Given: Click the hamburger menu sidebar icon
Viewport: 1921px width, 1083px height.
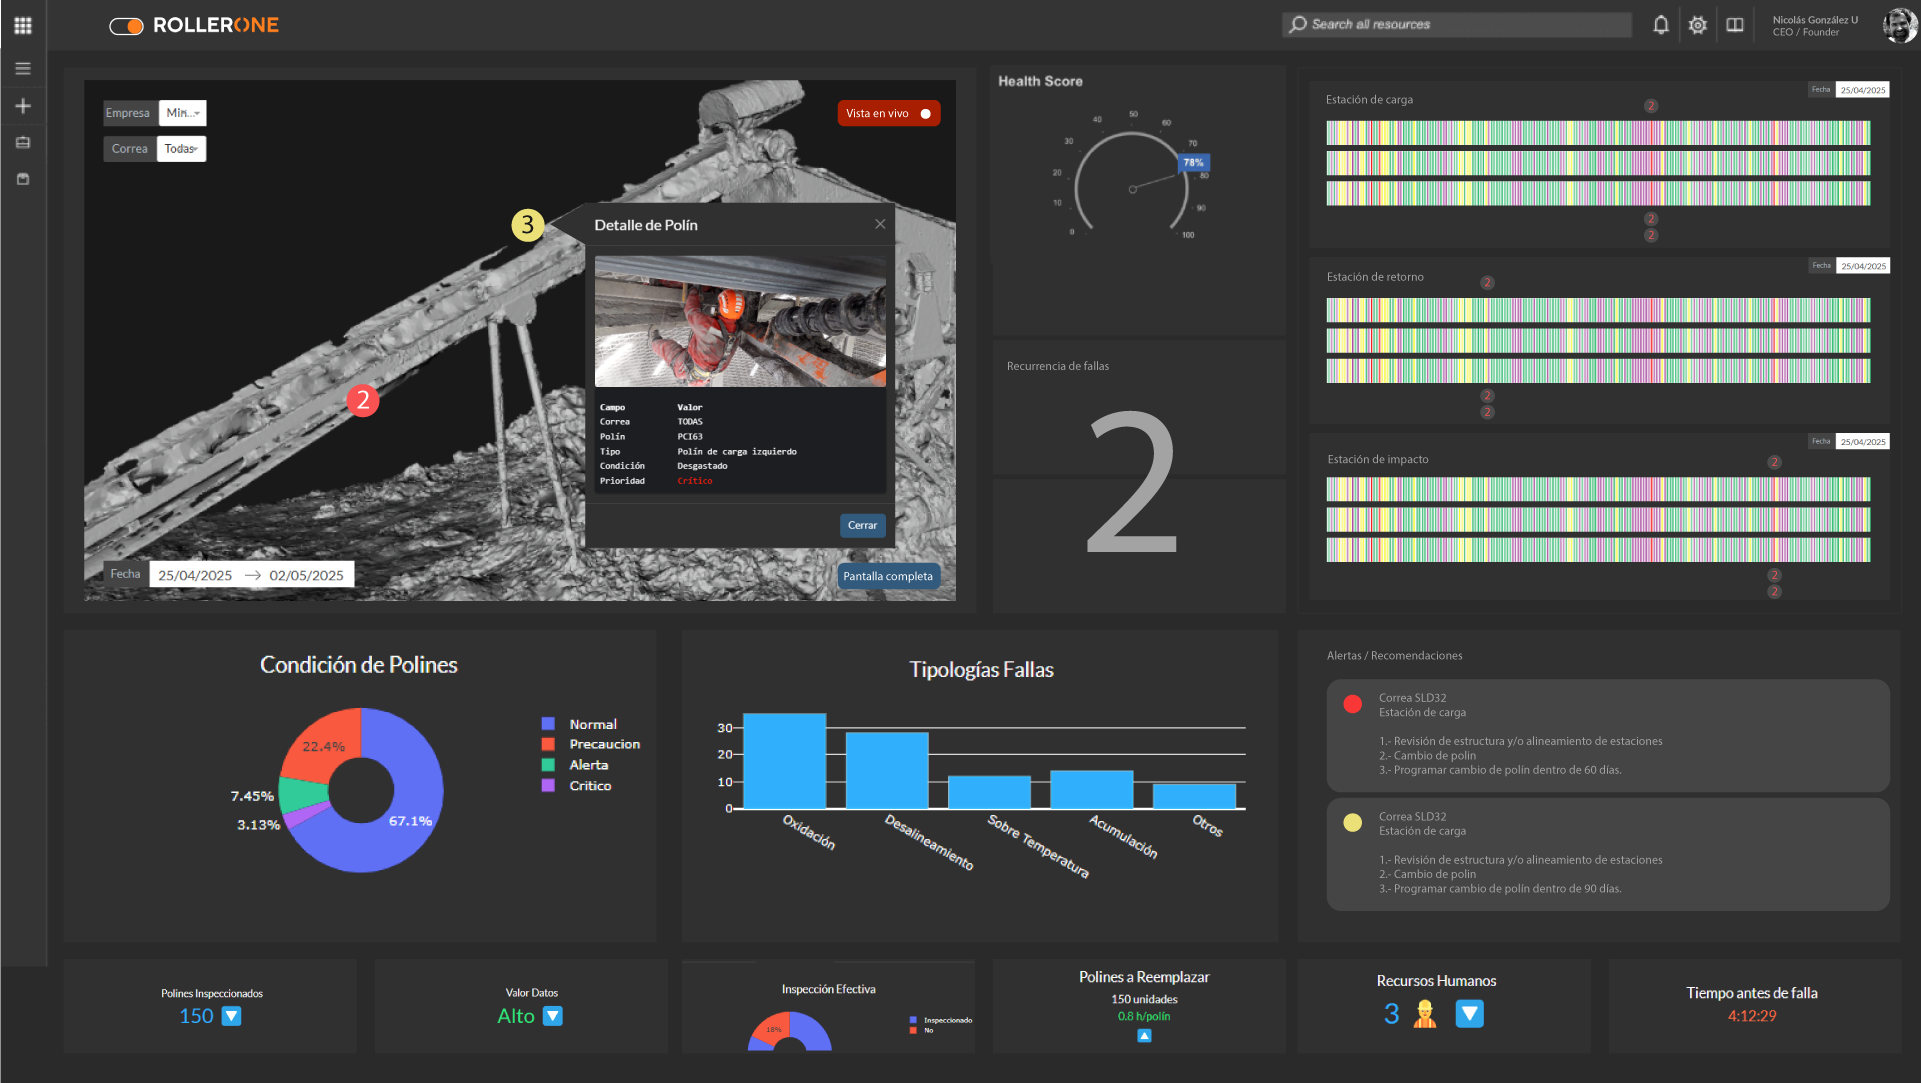Looking at the screenshot, I should [x=22, y=69].
